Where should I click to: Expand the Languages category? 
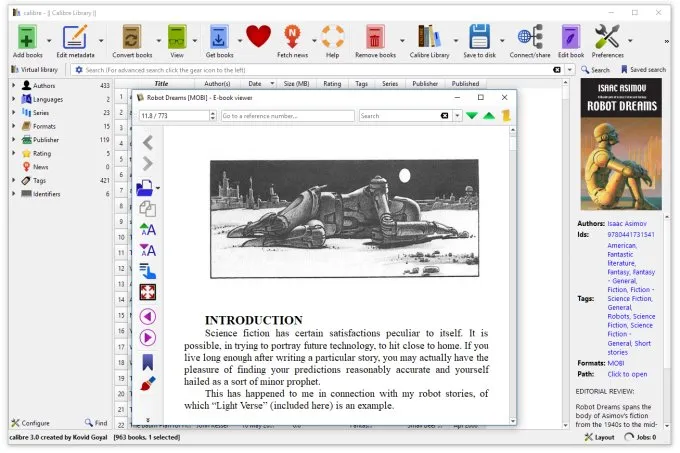[x=13, y=99]
